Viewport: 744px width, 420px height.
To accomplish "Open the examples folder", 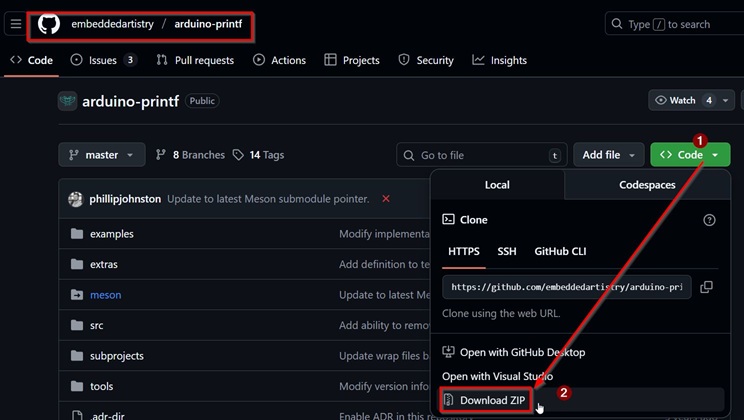I will click(112, 234).
